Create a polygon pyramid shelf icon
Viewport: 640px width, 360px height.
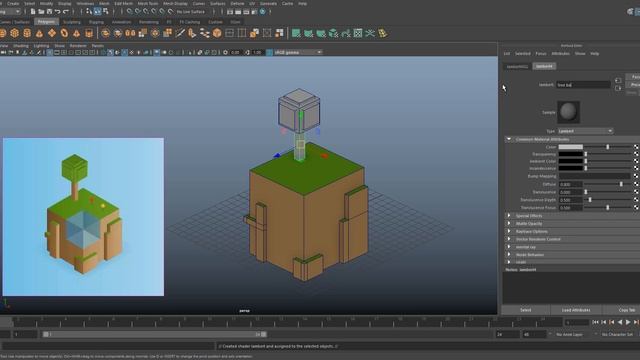click(76, 33)
